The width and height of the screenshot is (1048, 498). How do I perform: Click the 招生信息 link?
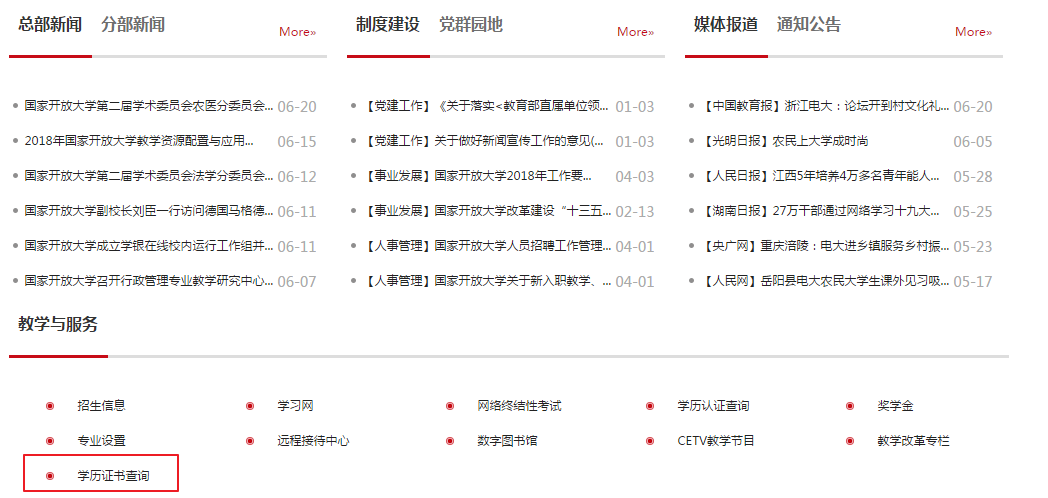click(x=101, y=406)
